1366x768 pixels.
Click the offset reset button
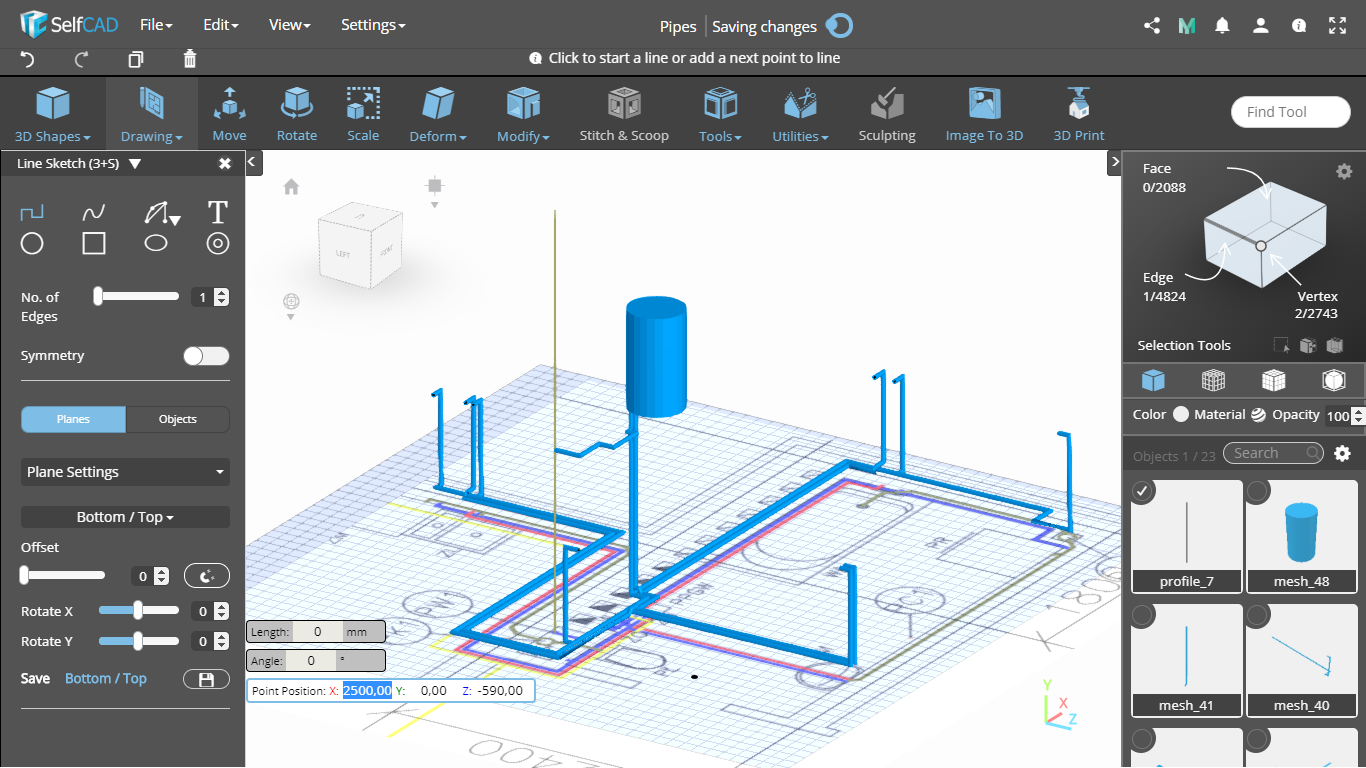click(206, 576)
